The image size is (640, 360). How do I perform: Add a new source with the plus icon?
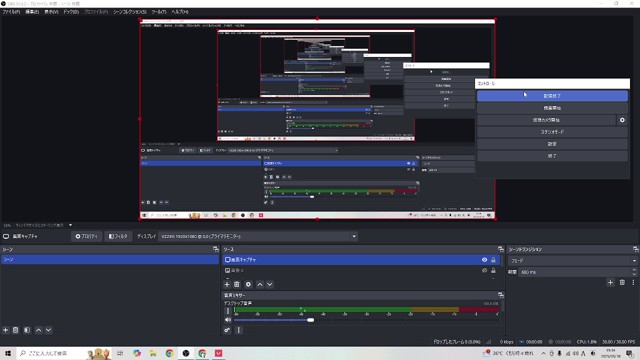(x=227, y=284)
